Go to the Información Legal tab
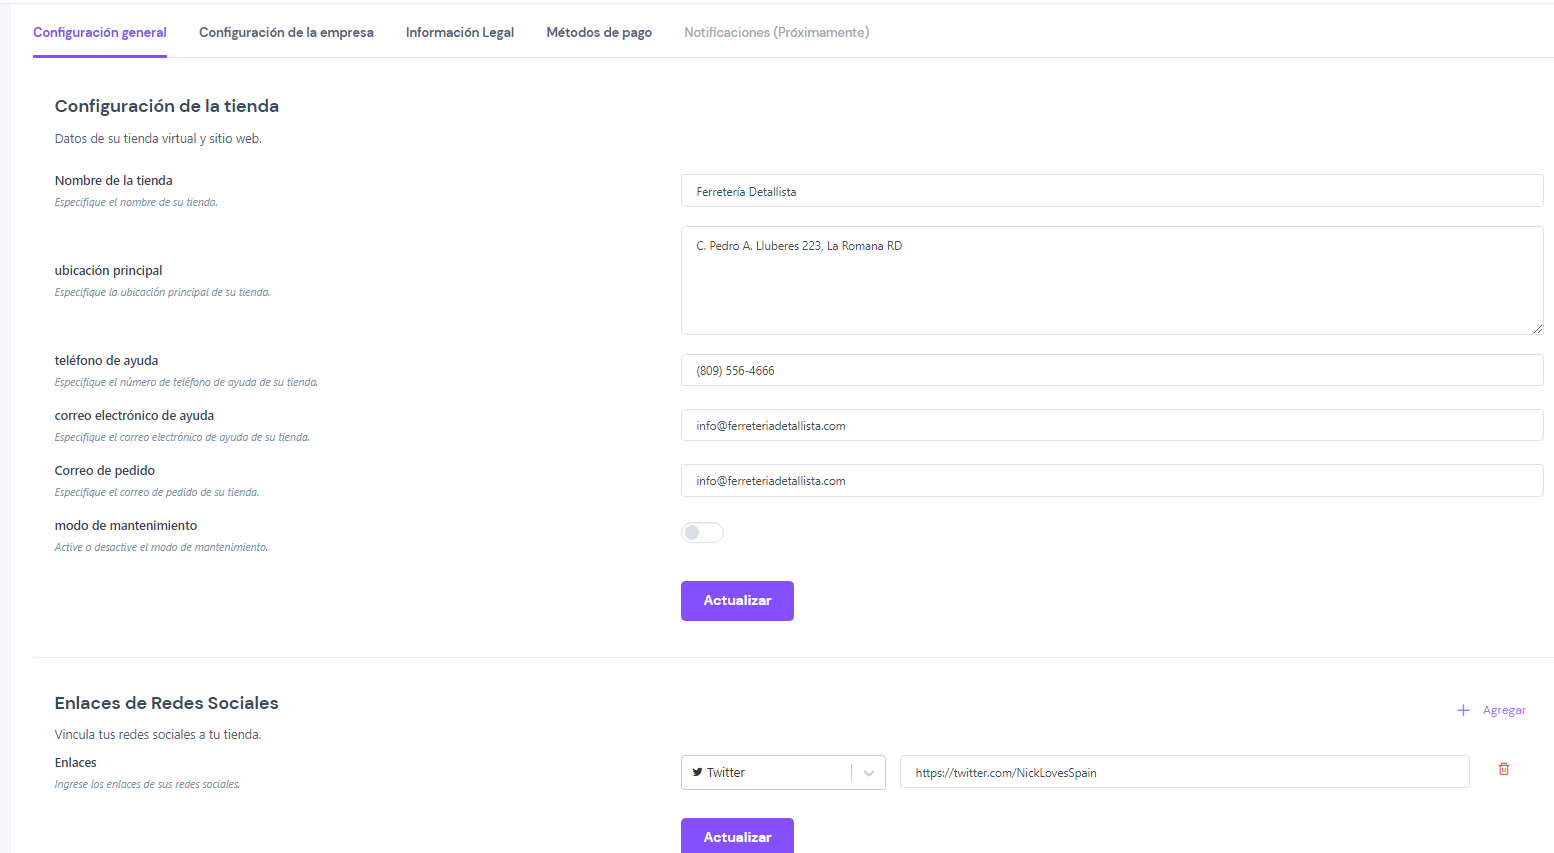1554x853 pixels. (460, 32)
